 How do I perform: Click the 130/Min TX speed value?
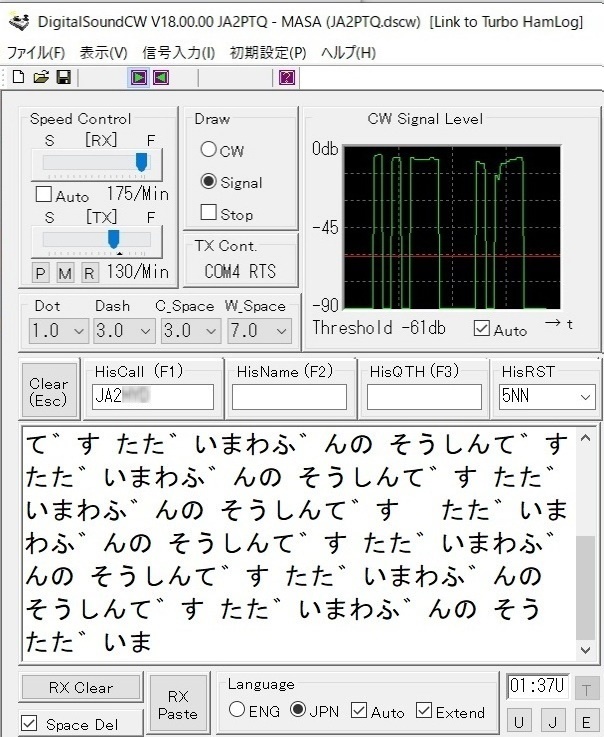pyautogui.click(x=138, y=272)
